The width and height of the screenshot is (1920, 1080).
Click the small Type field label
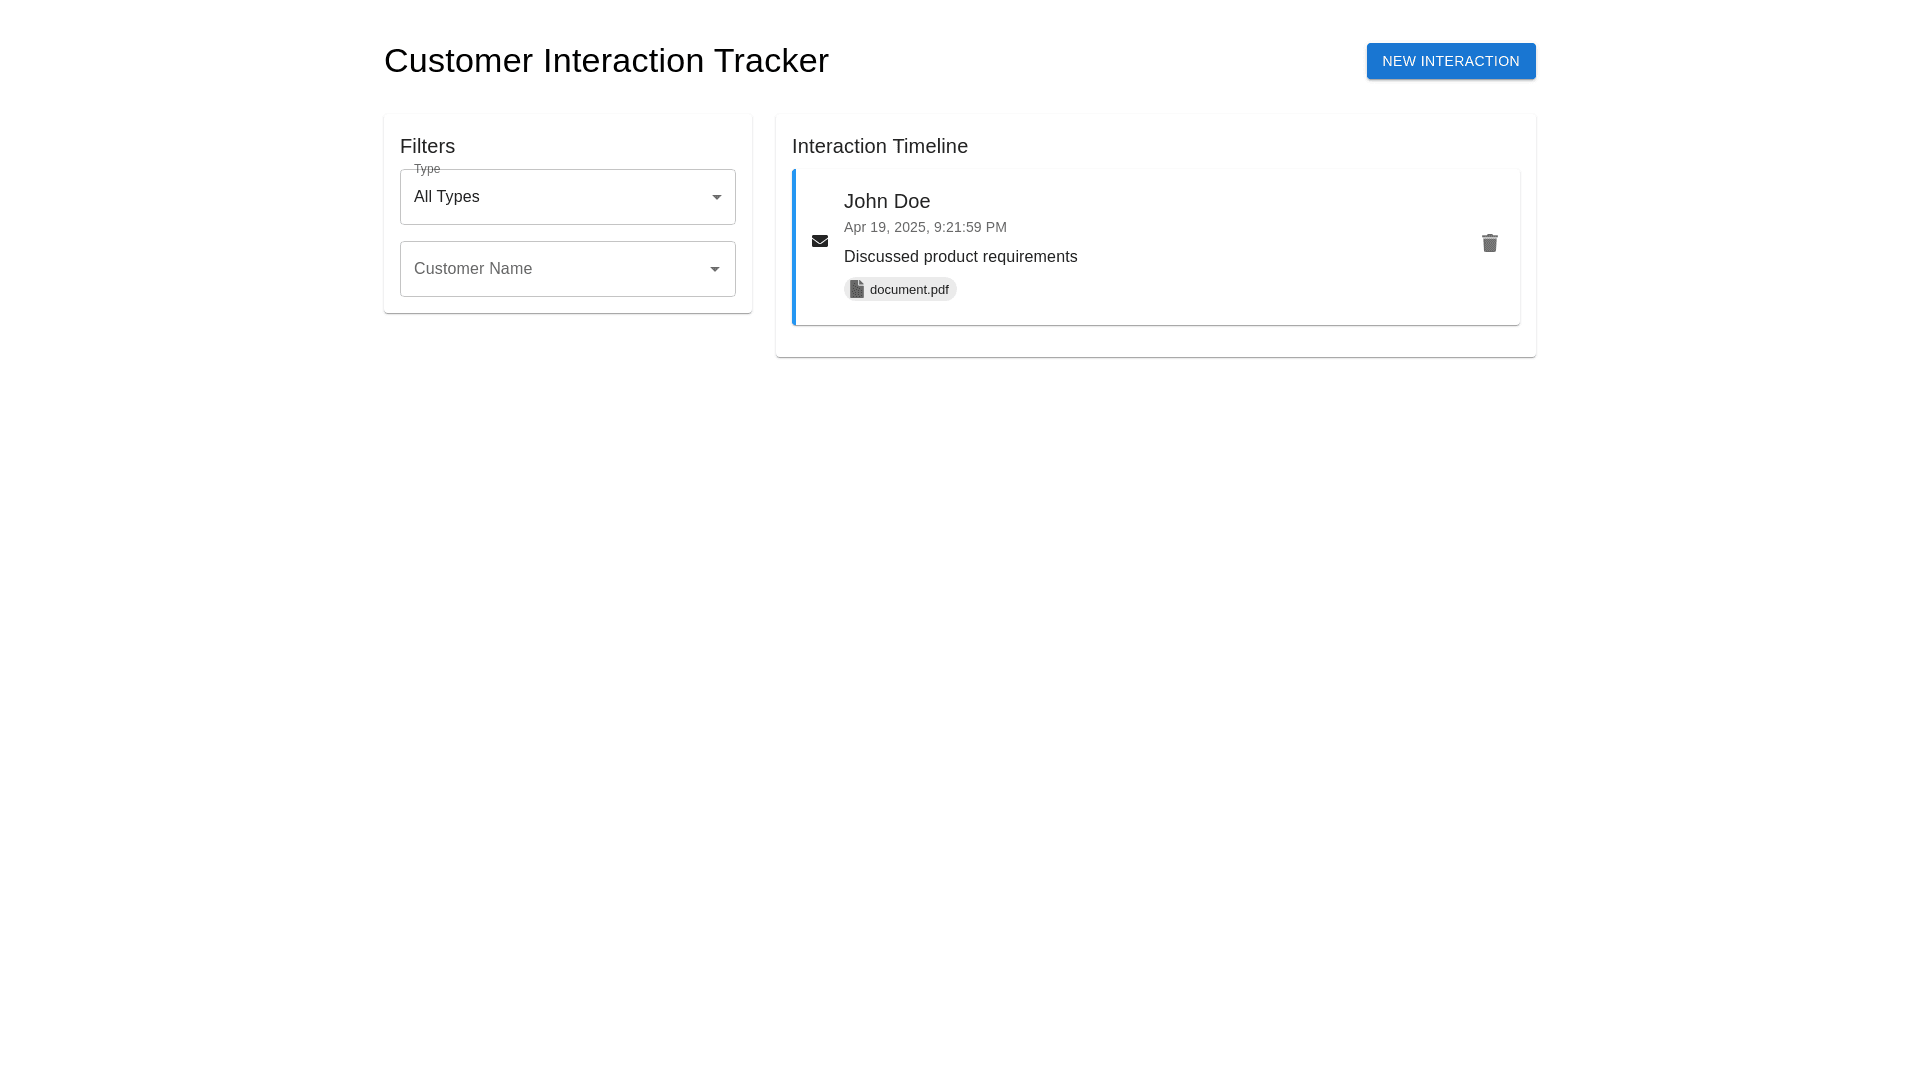[427, 169]
